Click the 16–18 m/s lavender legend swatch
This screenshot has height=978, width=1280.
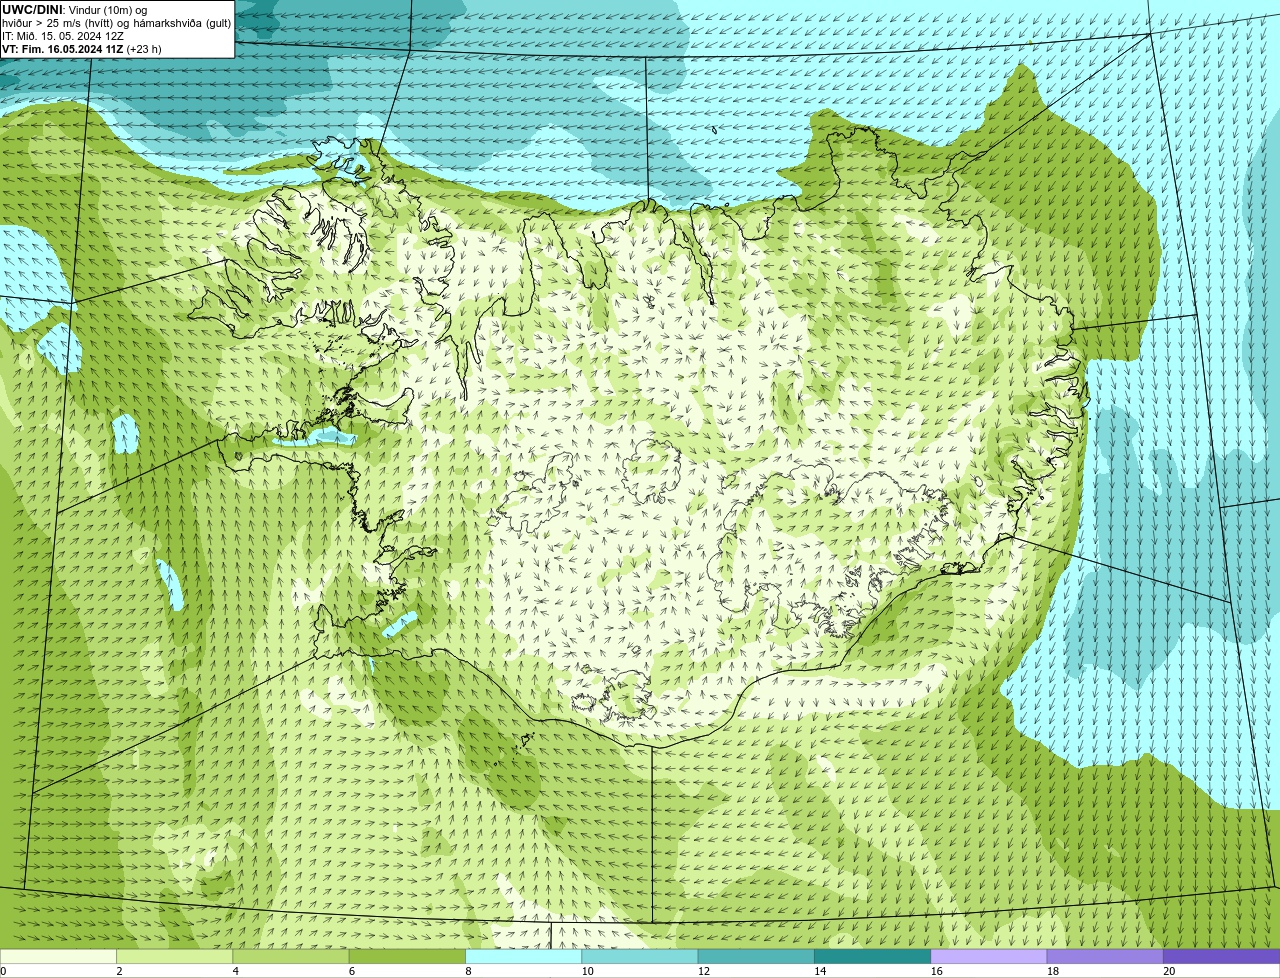(989, 957)
